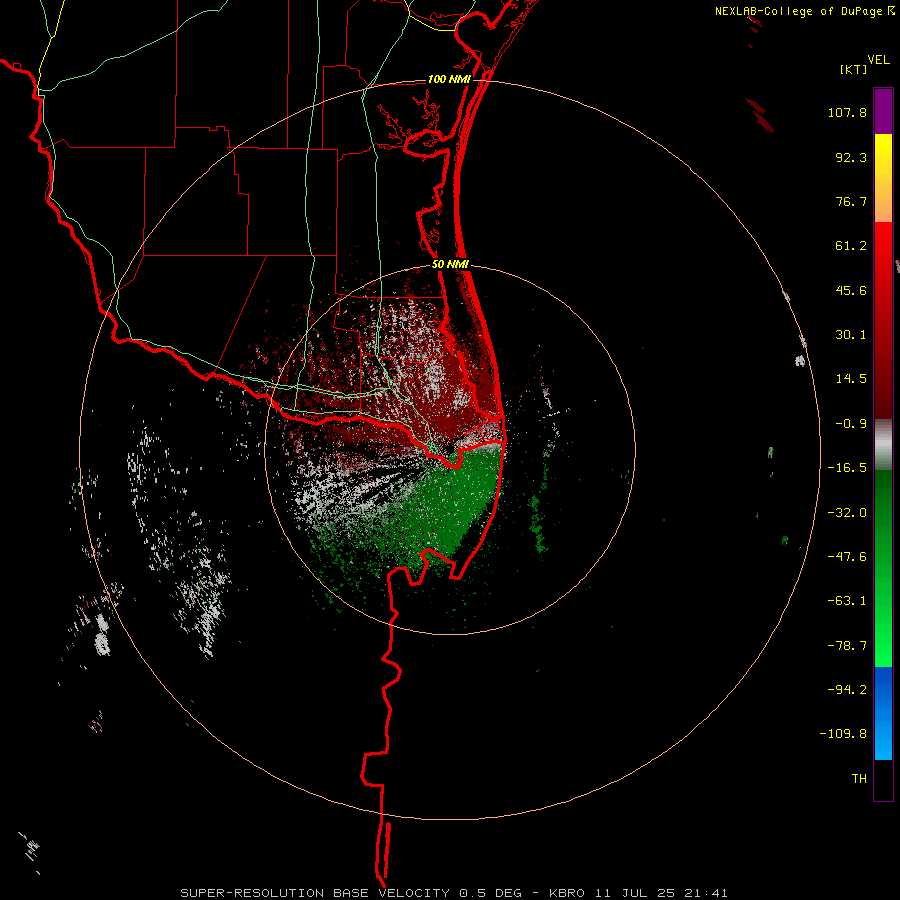Image resolution: width=900 pixels, height=900 pixels.
Task: Click the -63.1 legend value
Action: click(847, 601)
